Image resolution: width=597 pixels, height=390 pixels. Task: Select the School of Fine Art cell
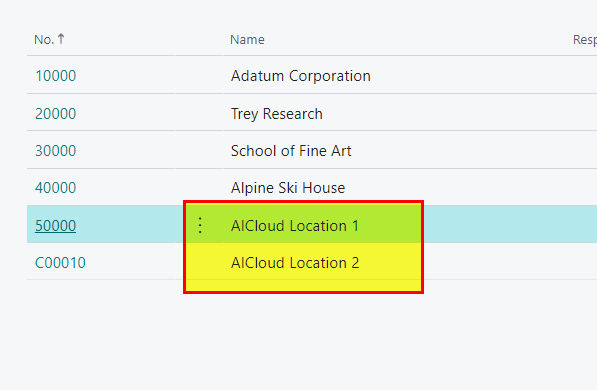point(291,151)
